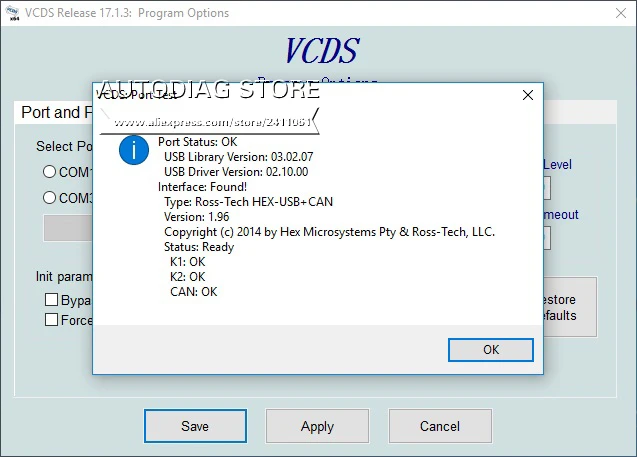Image resolution: width=637 pixels, height=457 pixels.
Task: Click the 'Select Port' label
Action: tap(65, 146)
